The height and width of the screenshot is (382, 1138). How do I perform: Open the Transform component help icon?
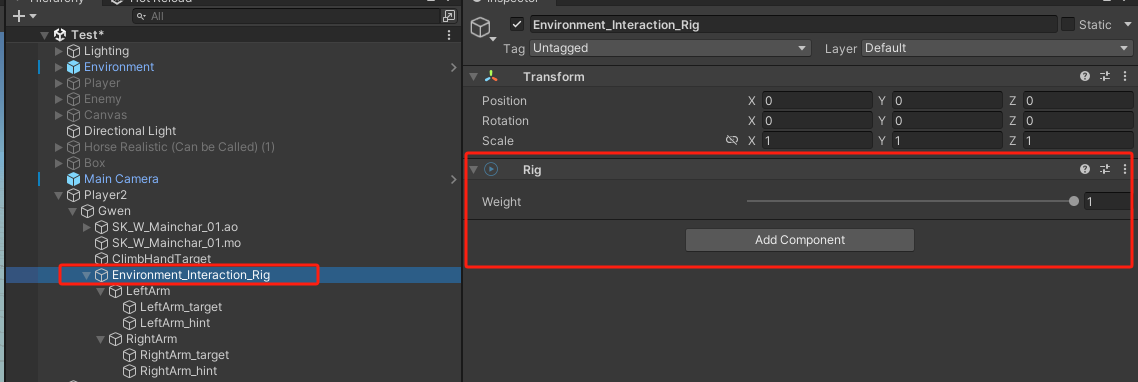click(1085, 76)
